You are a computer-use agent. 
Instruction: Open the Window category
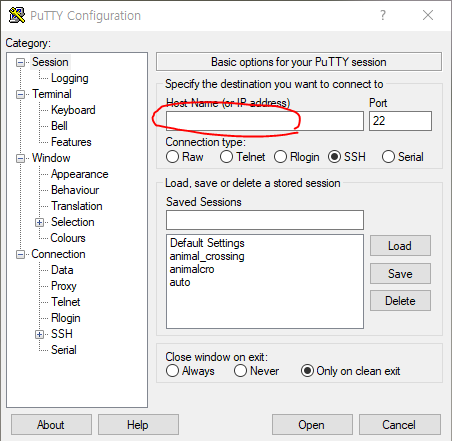pyautogui.click(x=51, y=158)
